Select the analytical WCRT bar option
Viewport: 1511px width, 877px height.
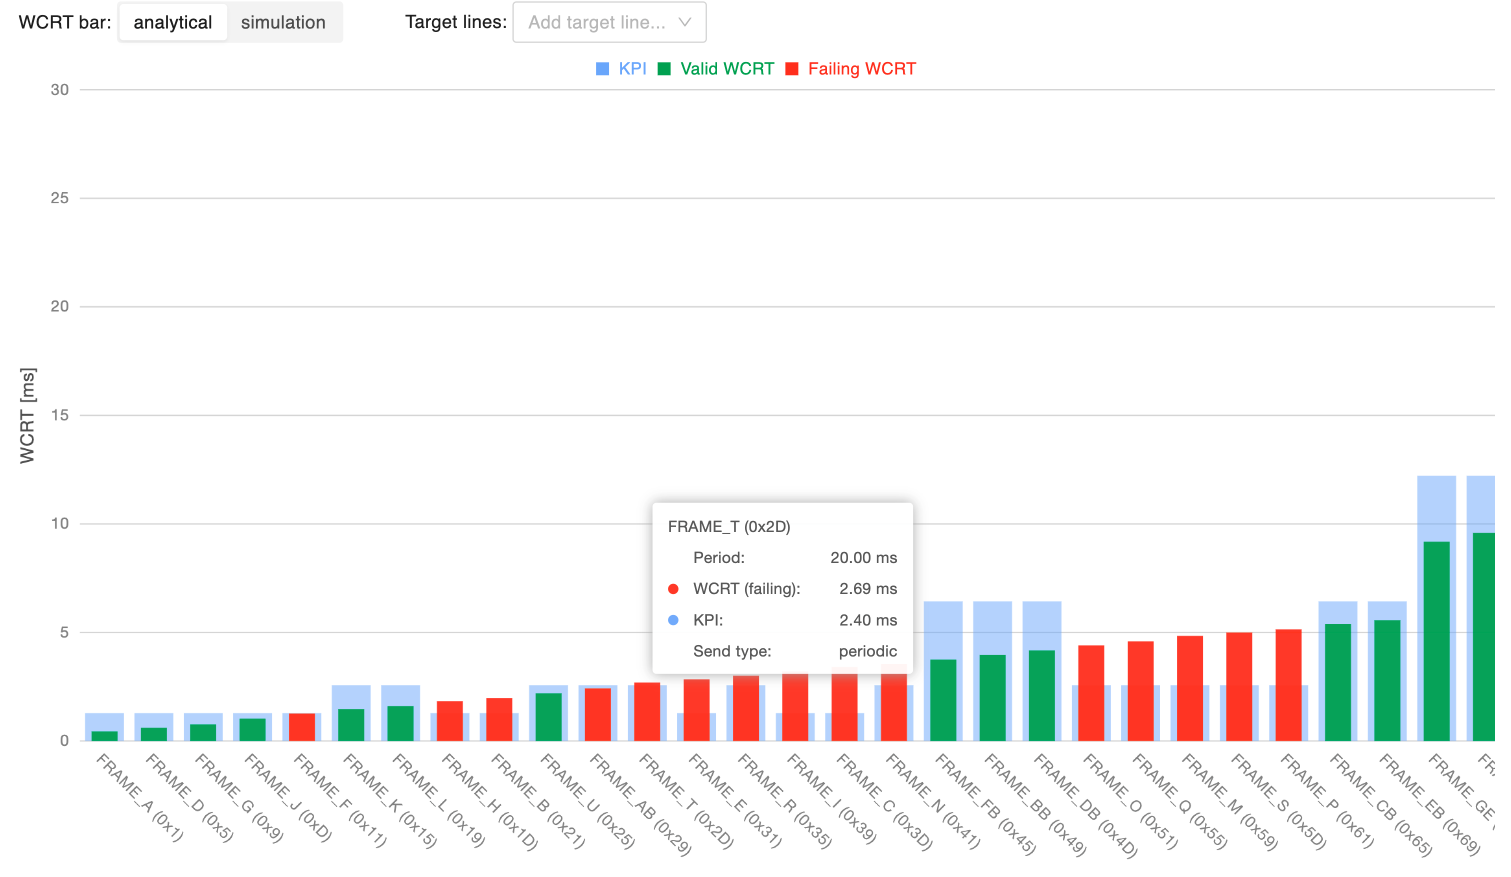click(x=173, y=22)
